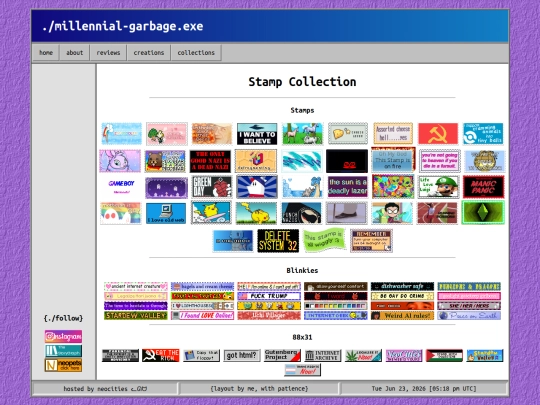Select the Manic Panic stamp
The image size is (540, 405).
click(484, 187)
